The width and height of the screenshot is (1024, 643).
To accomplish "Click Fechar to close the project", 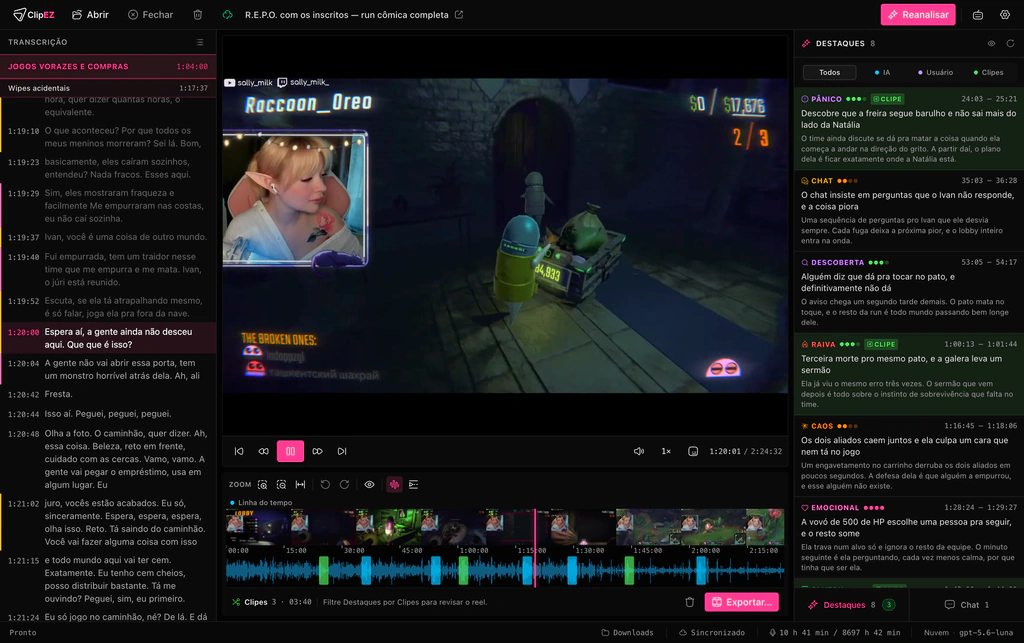I will click(151, 14).
